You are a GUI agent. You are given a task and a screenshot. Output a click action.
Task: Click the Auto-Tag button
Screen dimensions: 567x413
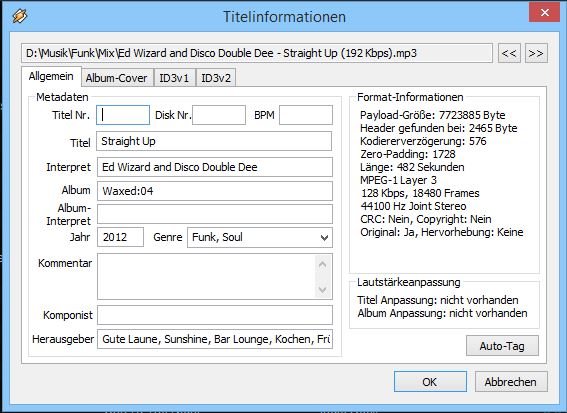[502, 346]
